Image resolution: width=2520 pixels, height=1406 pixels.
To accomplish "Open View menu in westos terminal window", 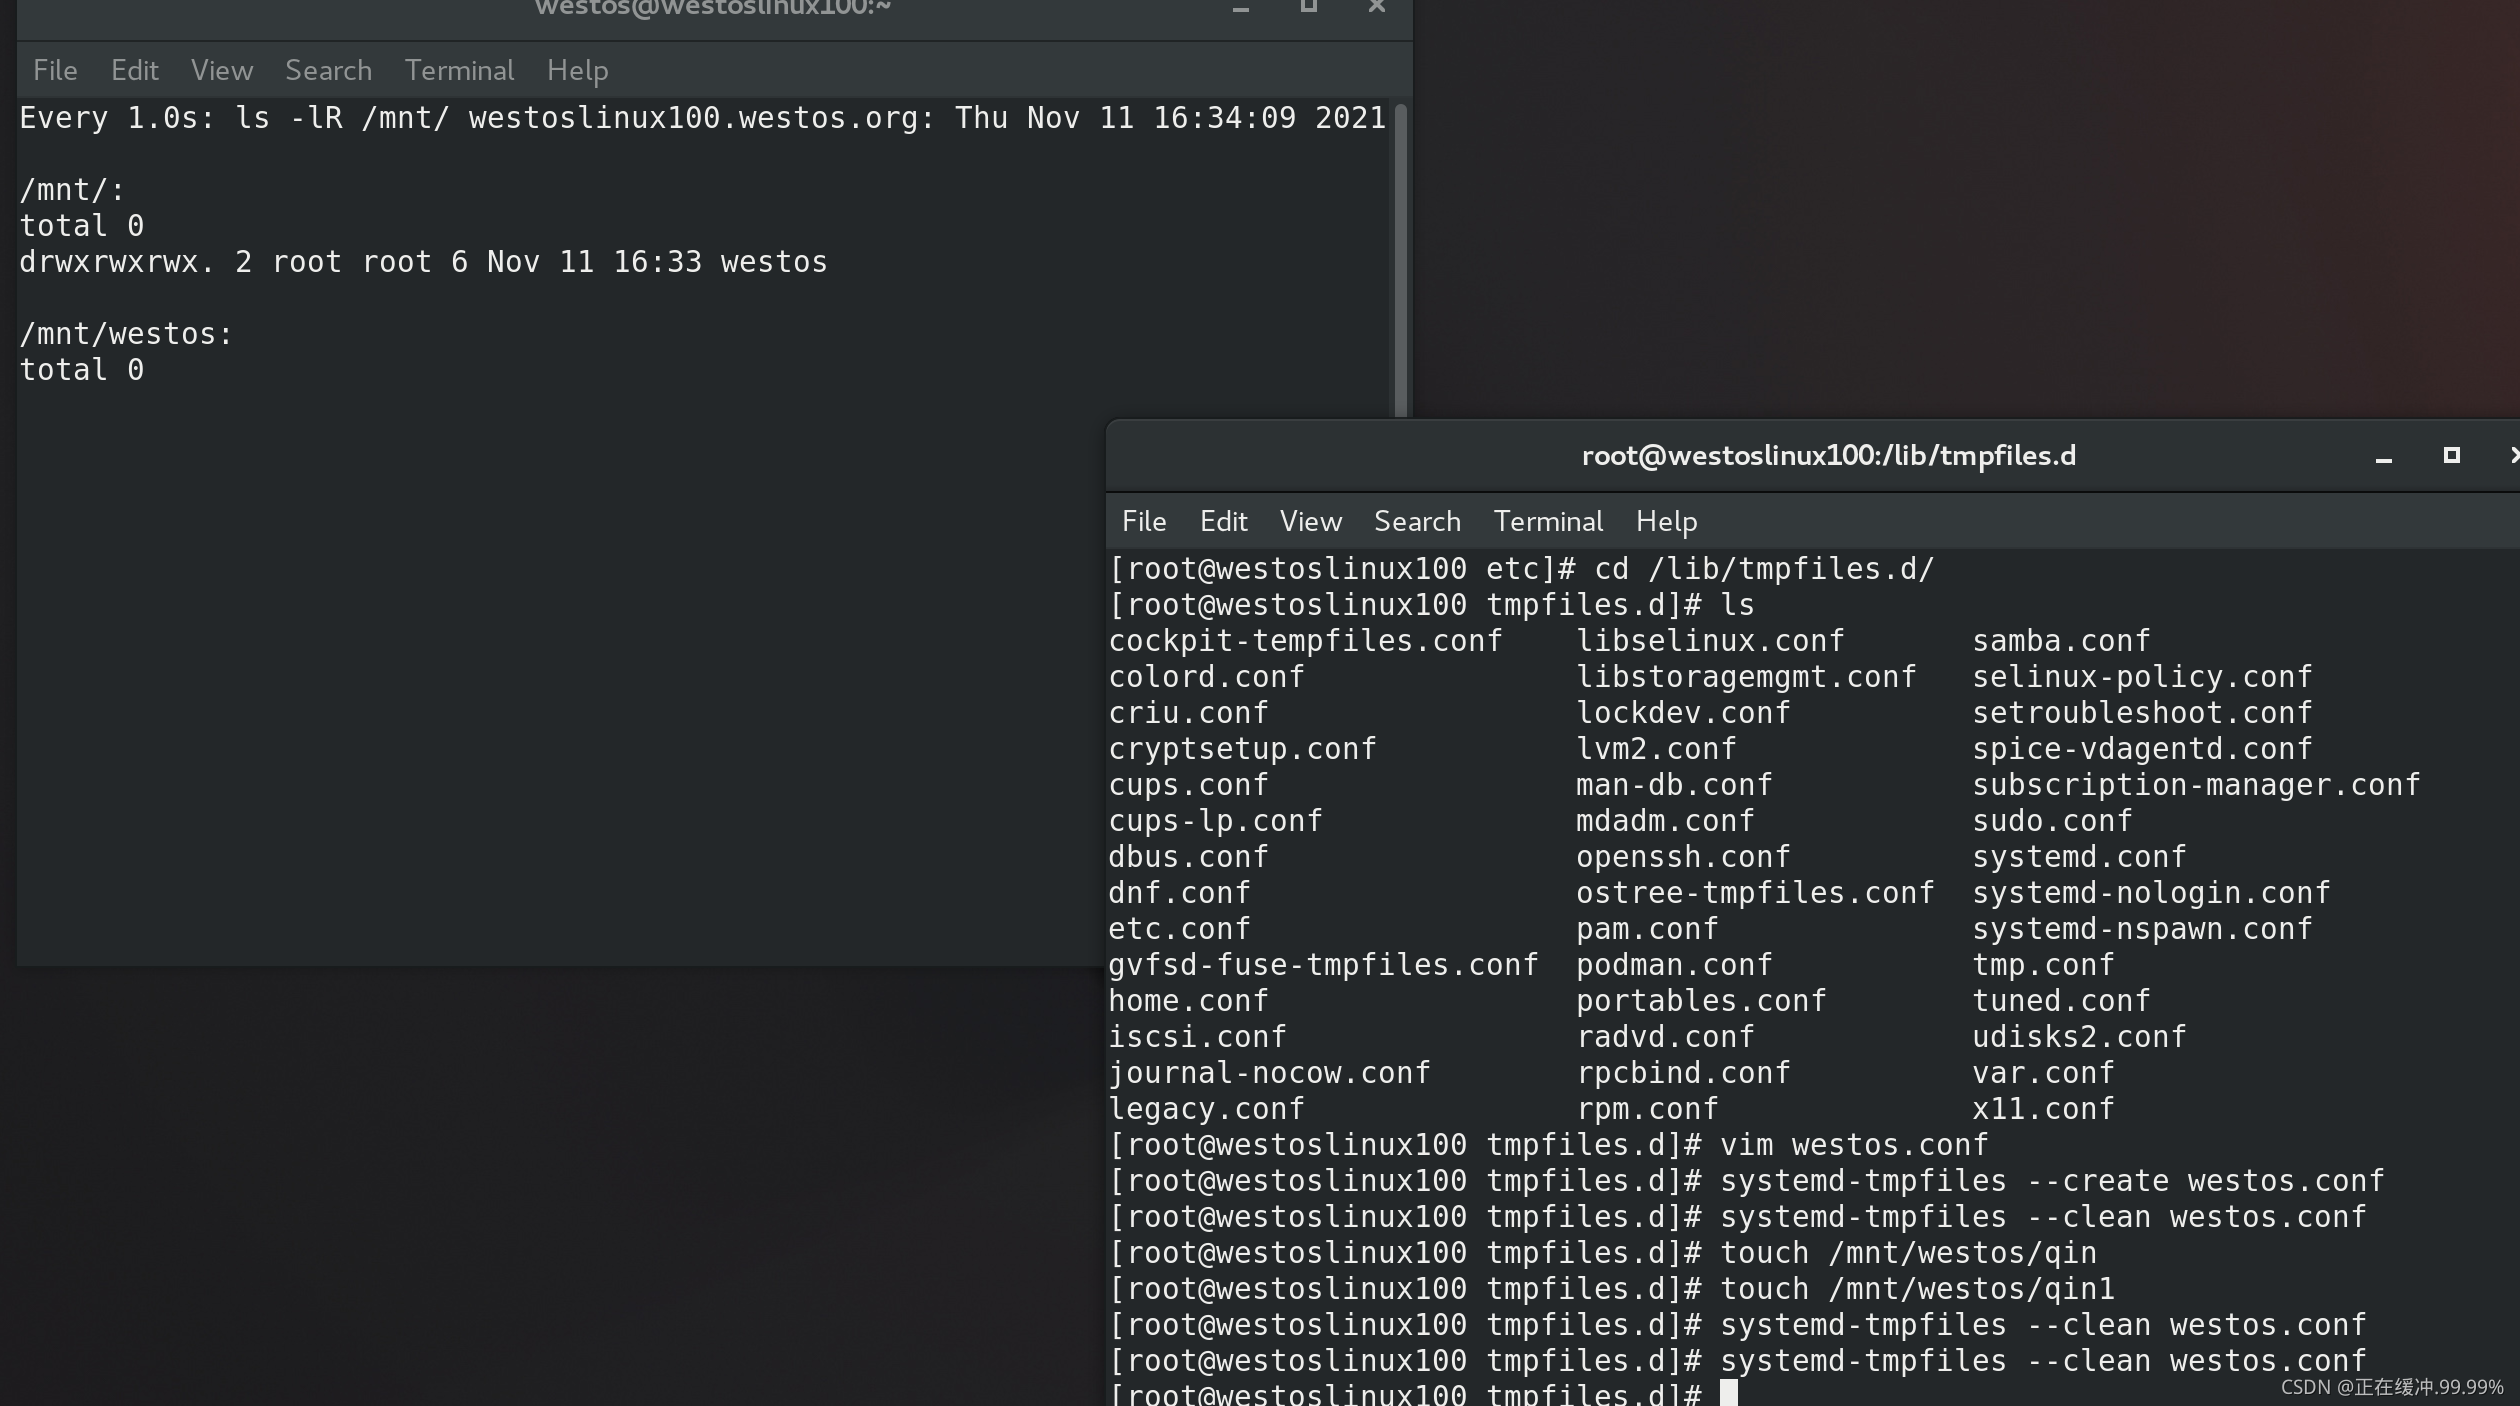I will pyautogui.click(x=222, y=70).
